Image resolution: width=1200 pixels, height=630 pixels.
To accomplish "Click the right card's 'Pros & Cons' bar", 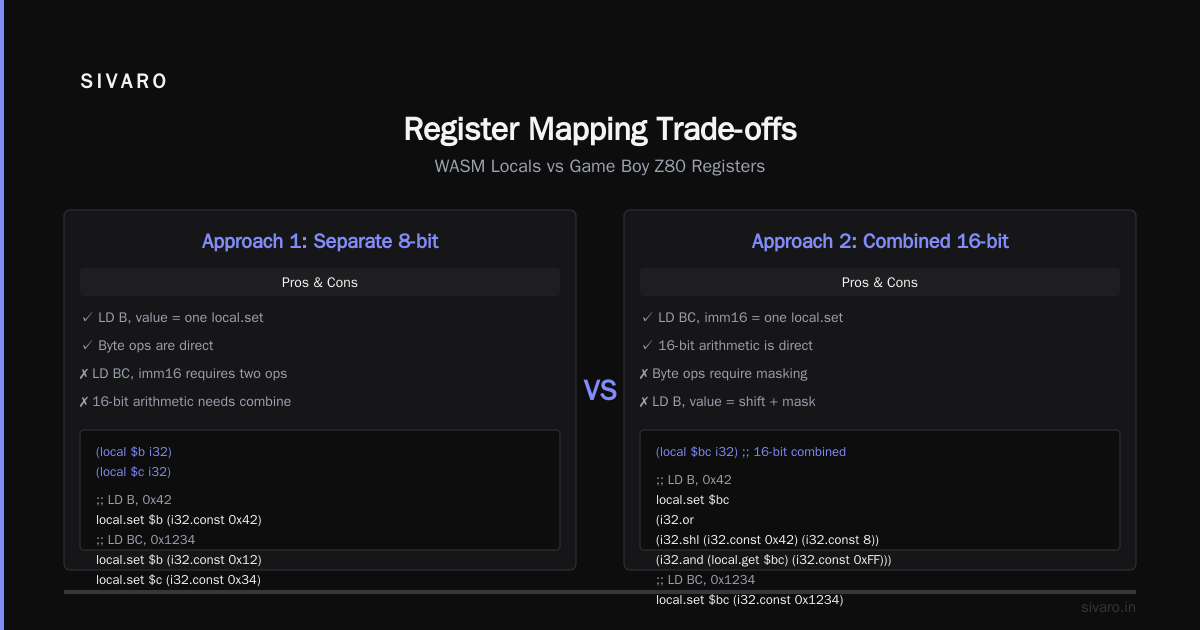I will pyautogui.click(x=880, y=282).
